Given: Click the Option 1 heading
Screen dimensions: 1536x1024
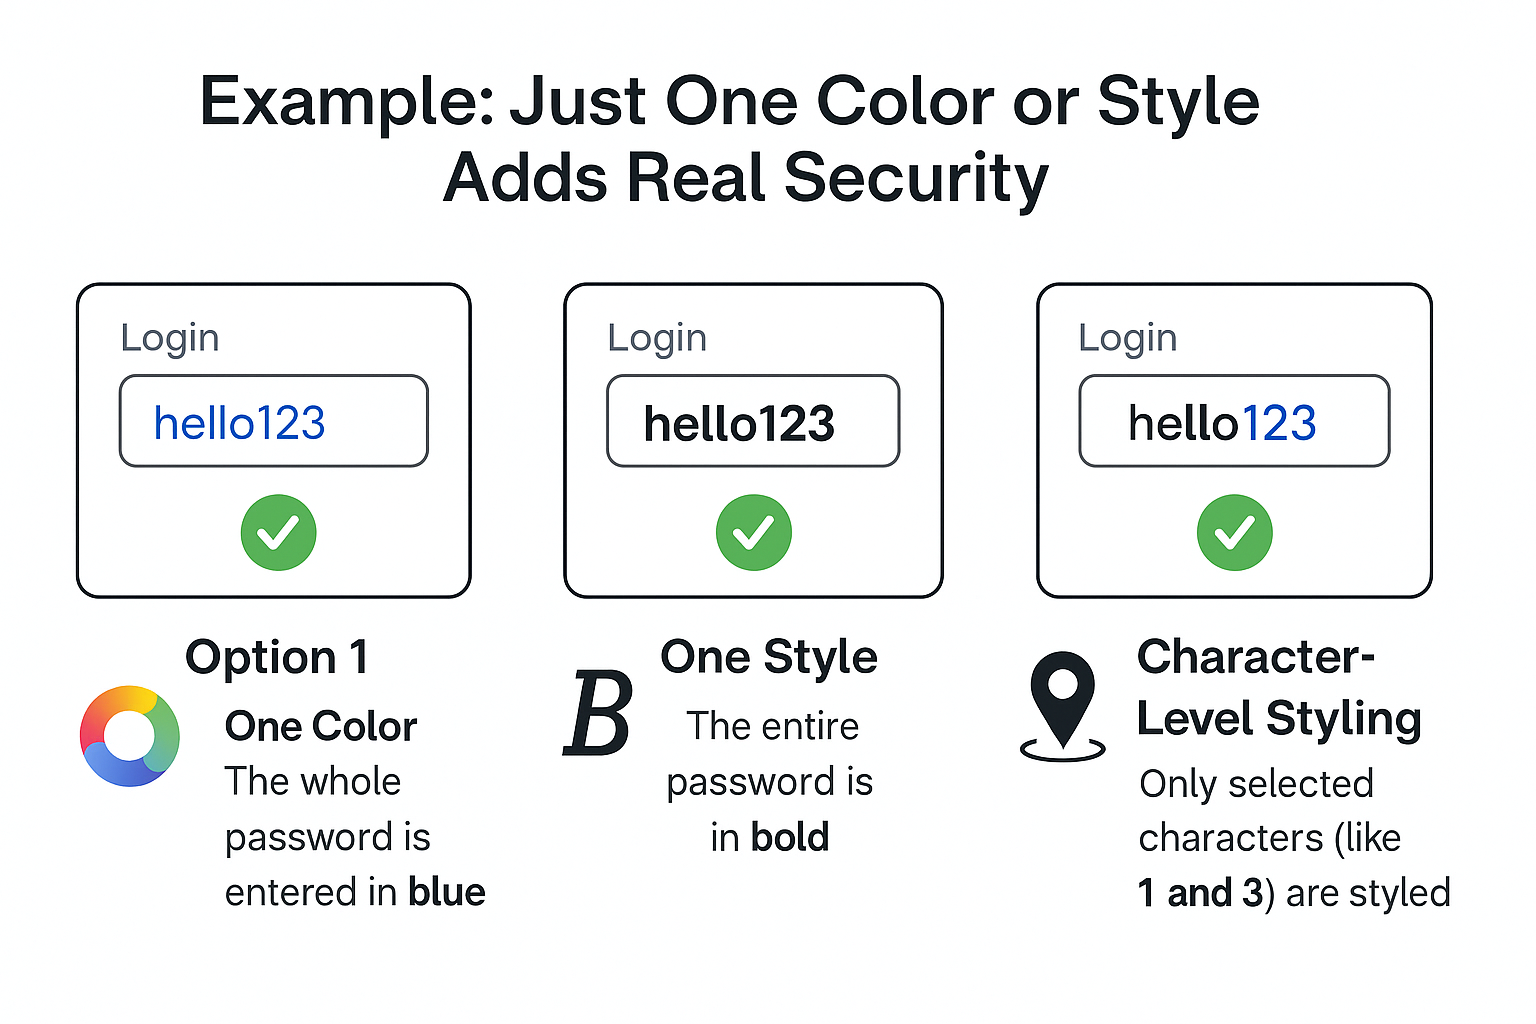Looking at the screenshot, I should pyautogui.click(x=277, y=658).
